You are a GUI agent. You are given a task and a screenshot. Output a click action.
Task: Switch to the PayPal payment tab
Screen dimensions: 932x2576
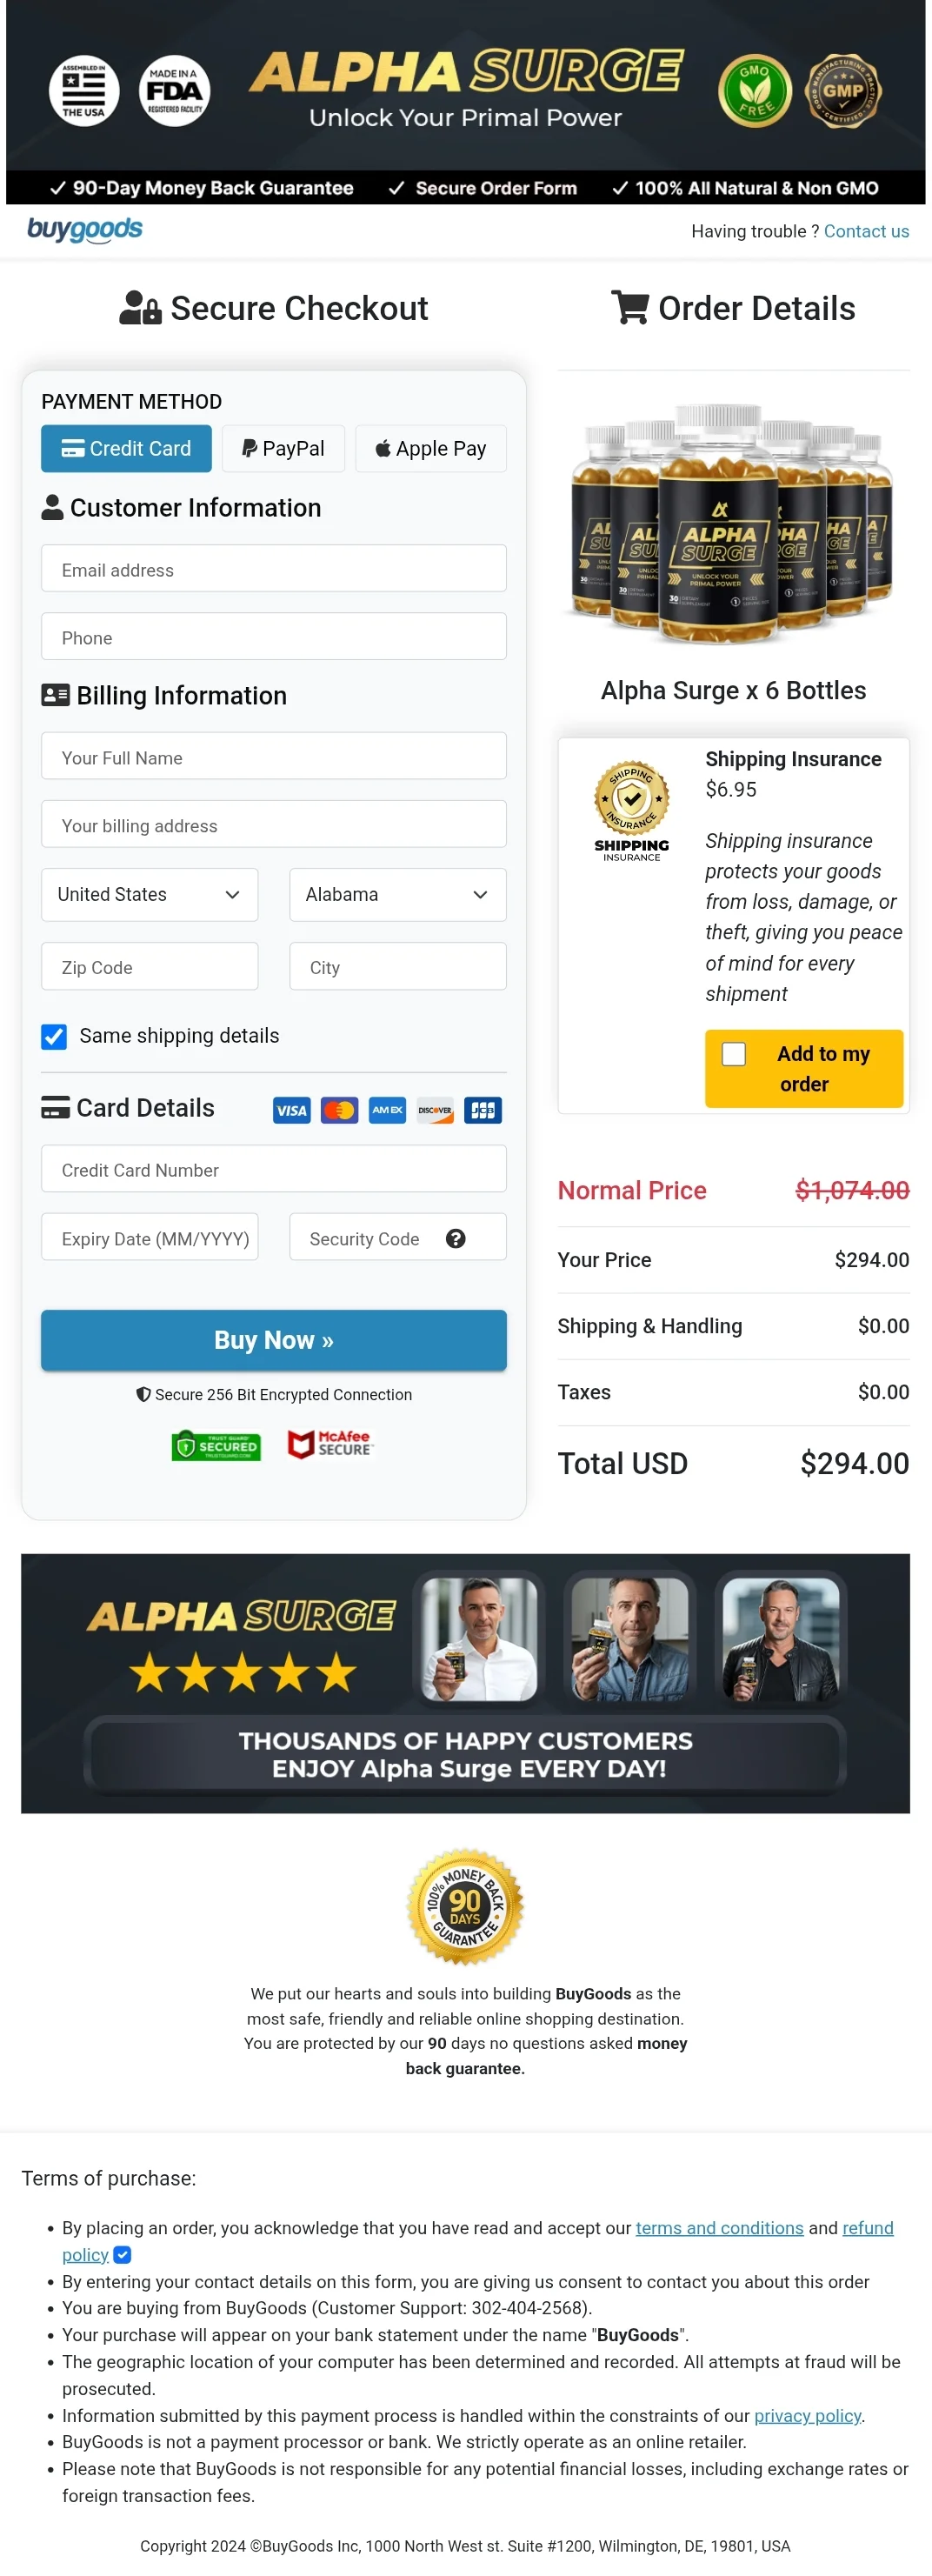pos(283,448)
